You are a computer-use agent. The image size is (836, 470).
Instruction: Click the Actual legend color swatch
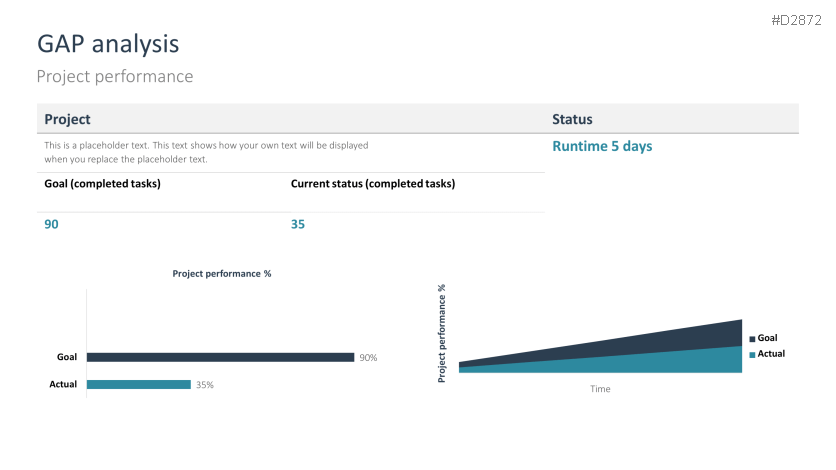click(x=752, y=355)
